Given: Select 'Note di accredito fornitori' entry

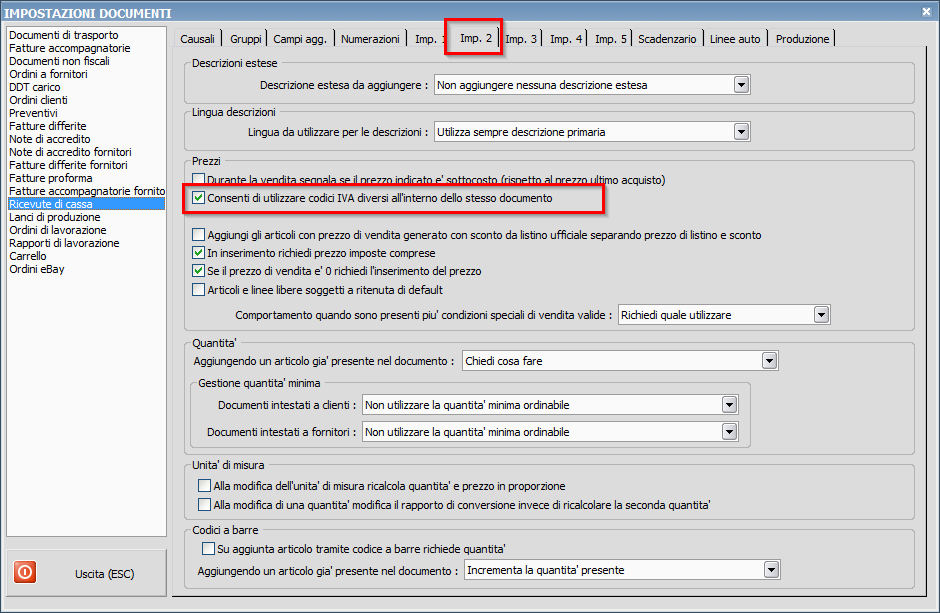Looking at the screenshot, I should pos(70,152).
